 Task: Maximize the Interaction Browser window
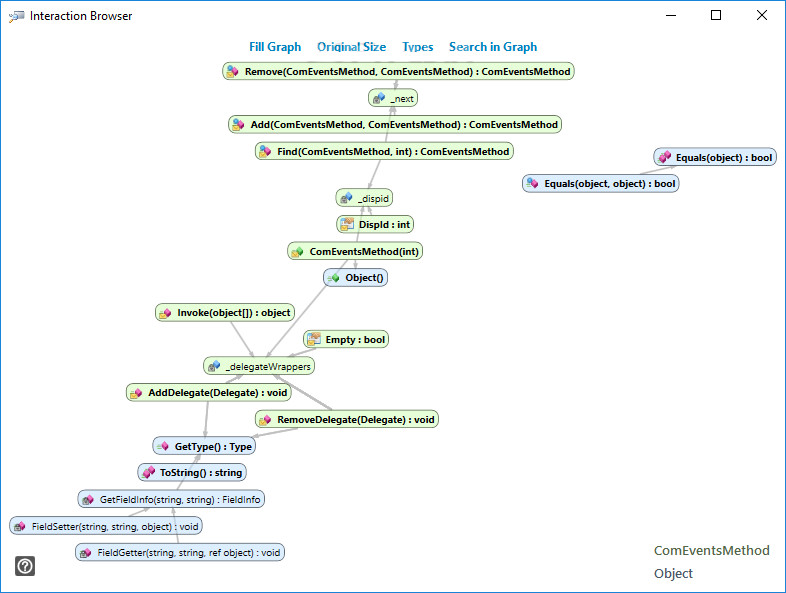tap(716, 16)
